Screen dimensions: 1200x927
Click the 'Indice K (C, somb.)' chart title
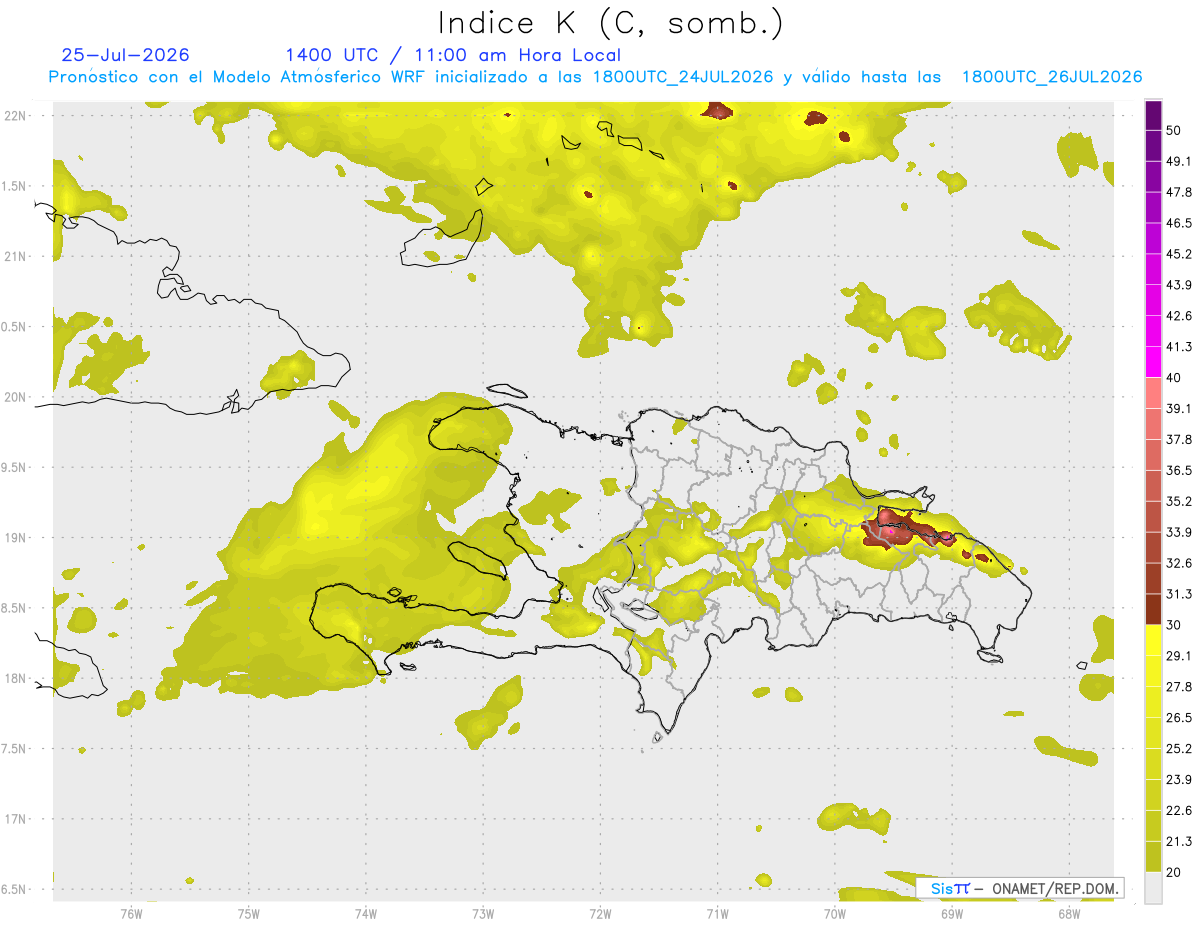tap(610, 23)
